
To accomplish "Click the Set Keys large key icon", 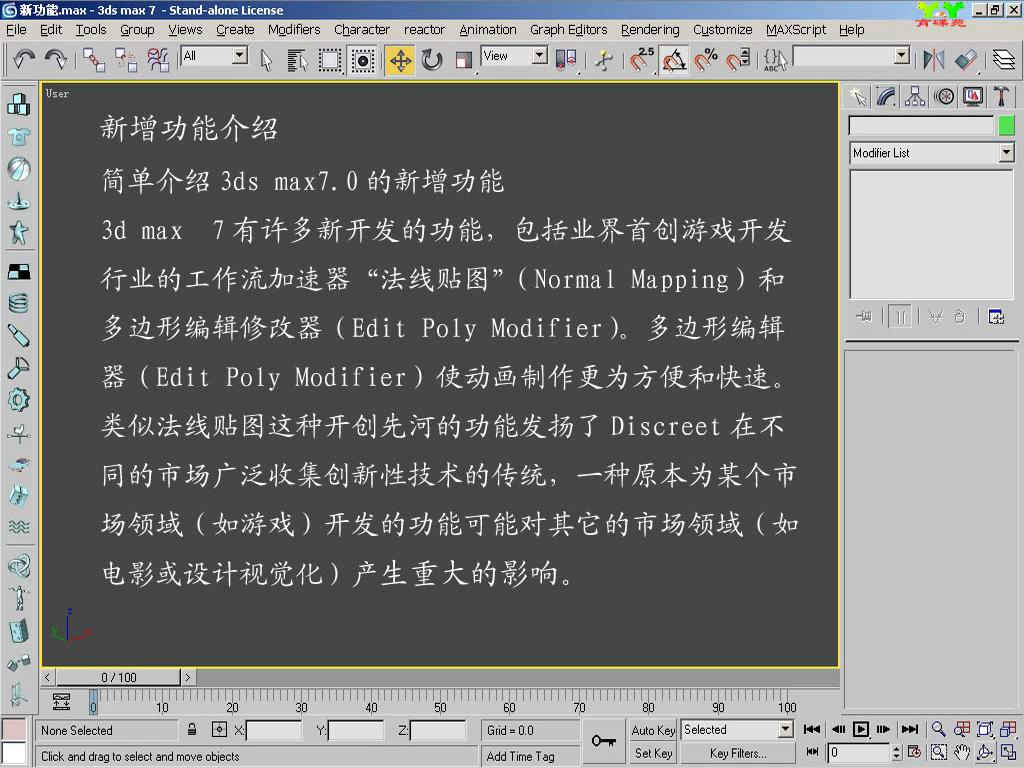I will (x=603, y=741).
